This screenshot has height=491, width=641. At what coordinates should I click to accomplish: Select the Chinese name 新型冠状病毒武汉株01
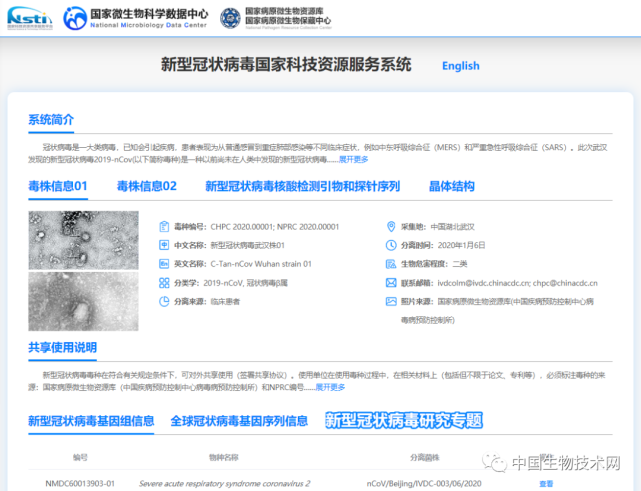point(247,245)
